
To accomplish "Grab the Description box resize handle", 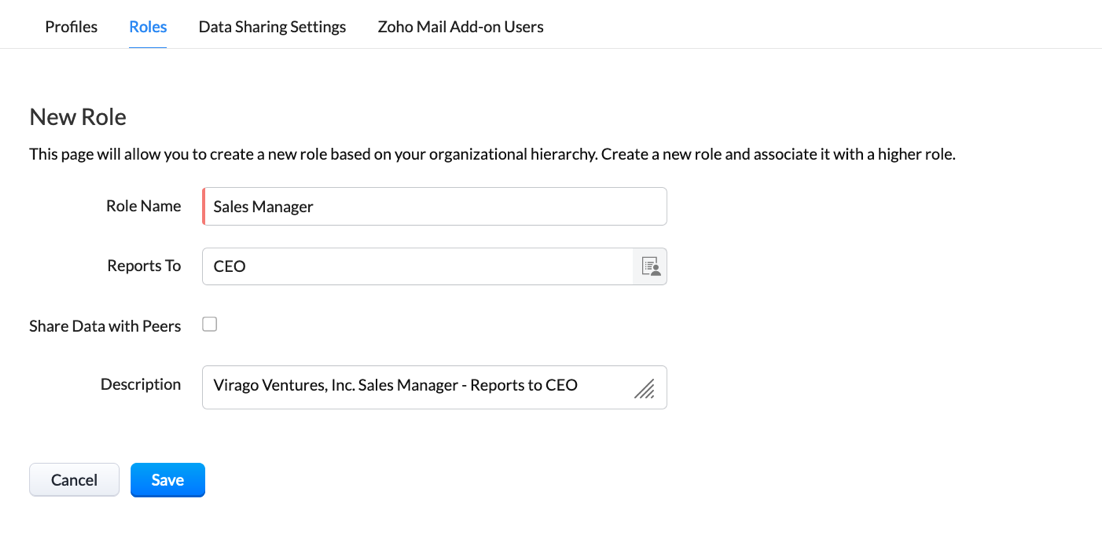I will [x=644, y=389].
